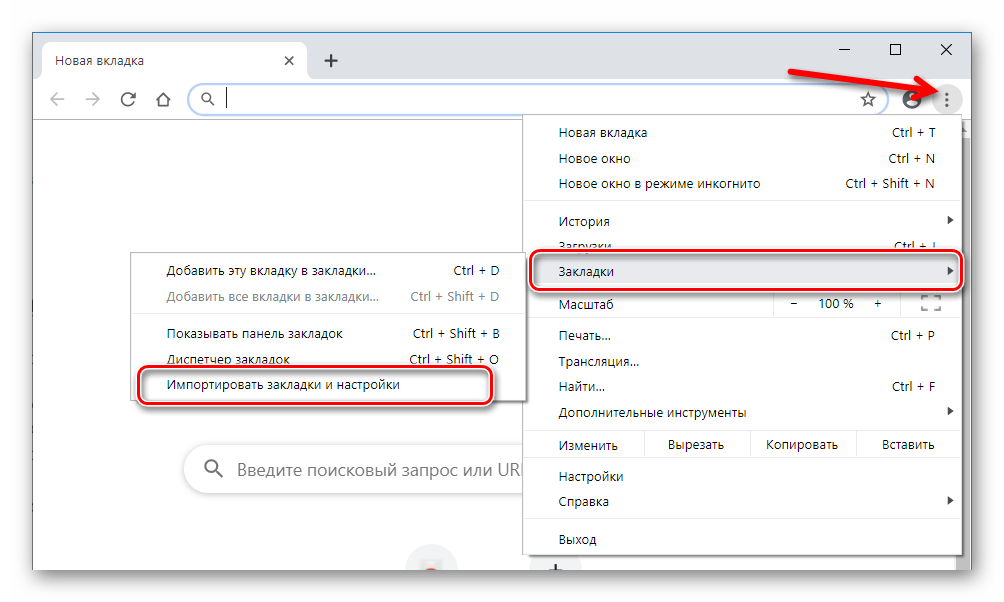Viewport: 1004px width, 602px height.
Task: Click the 'Копировать' button
Action: (x=802, y=443)
